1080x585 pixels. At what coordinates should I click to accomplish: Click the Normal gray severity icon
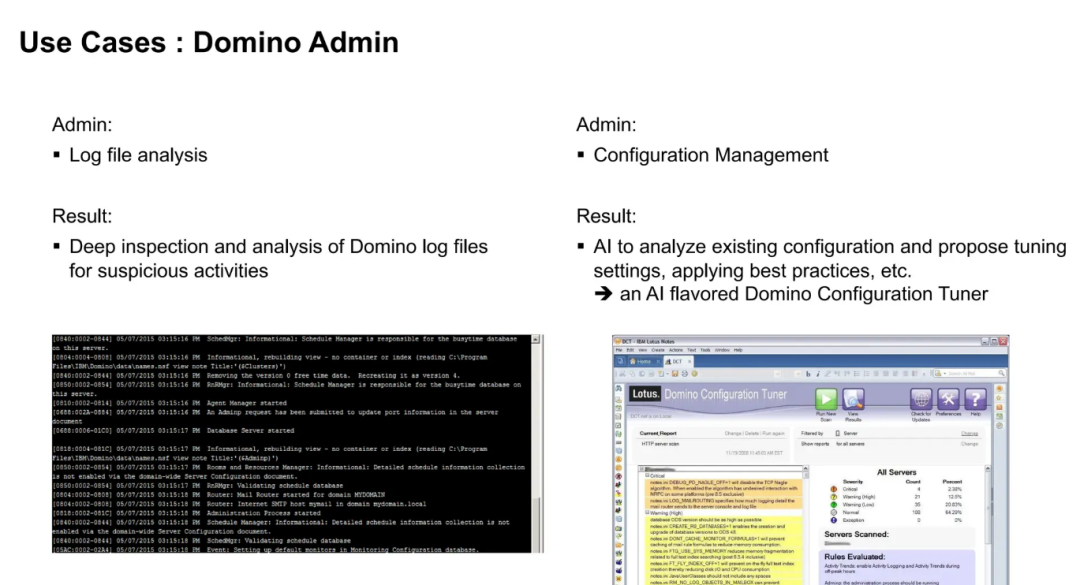point(834,513)
